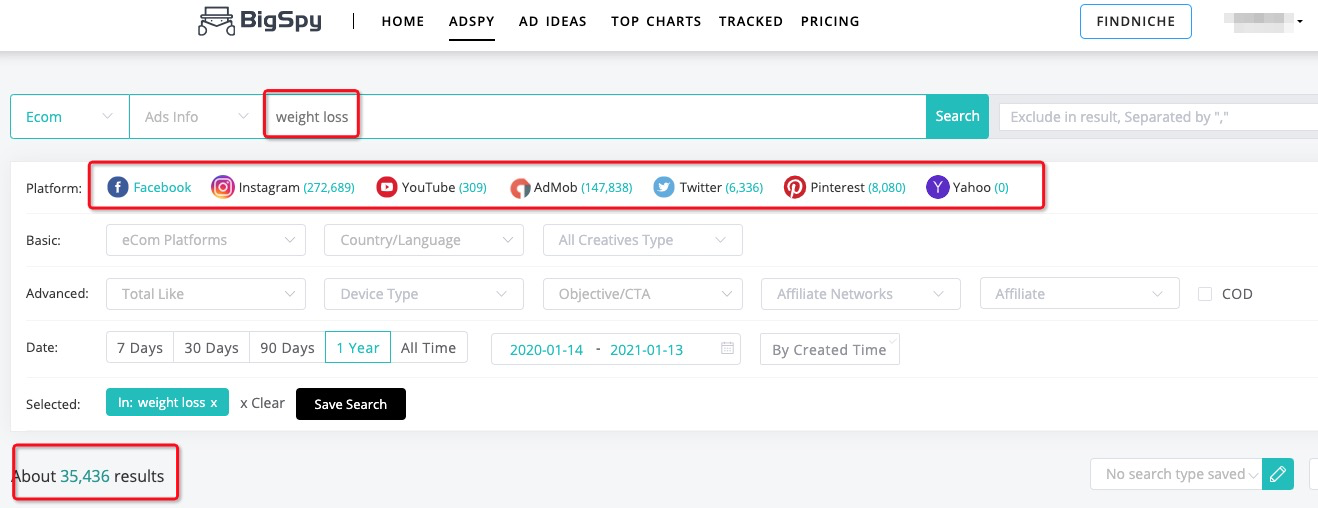This screenshot has height=508, width=1318.
Task: Open the TOP CHARTS menu item
Action: 656,21
